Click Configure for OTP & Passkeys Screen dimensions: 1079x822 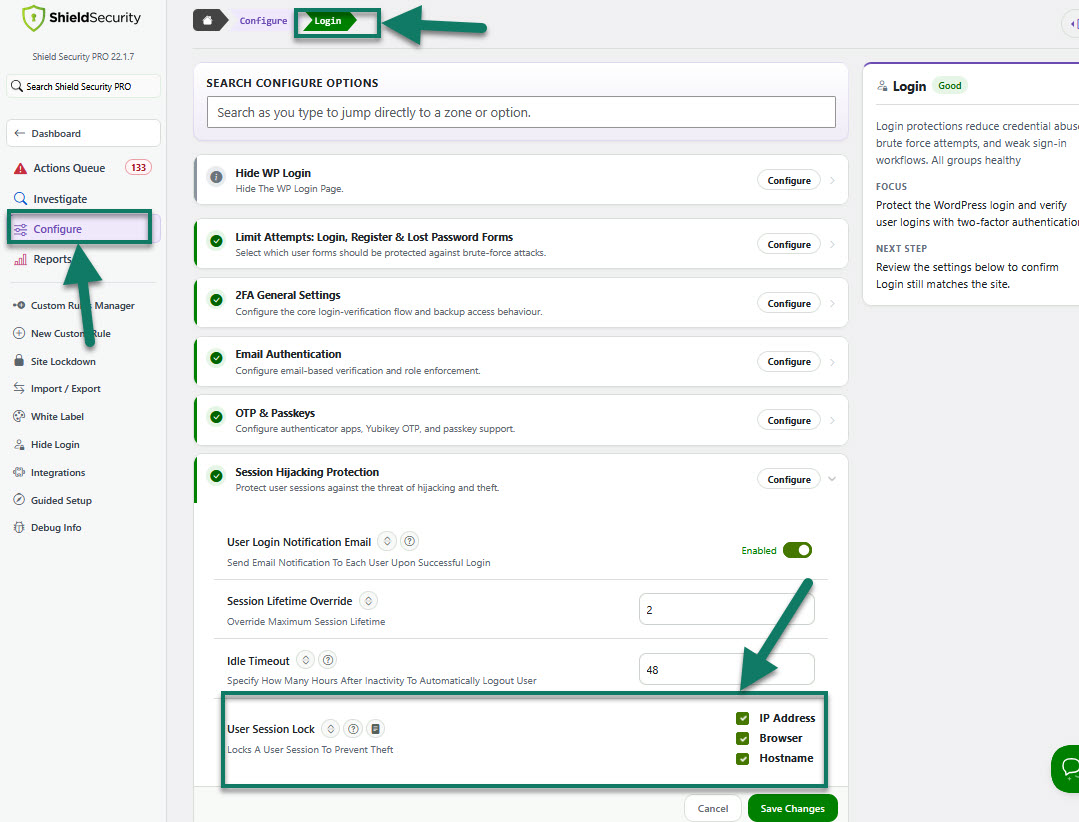[789, 420]
